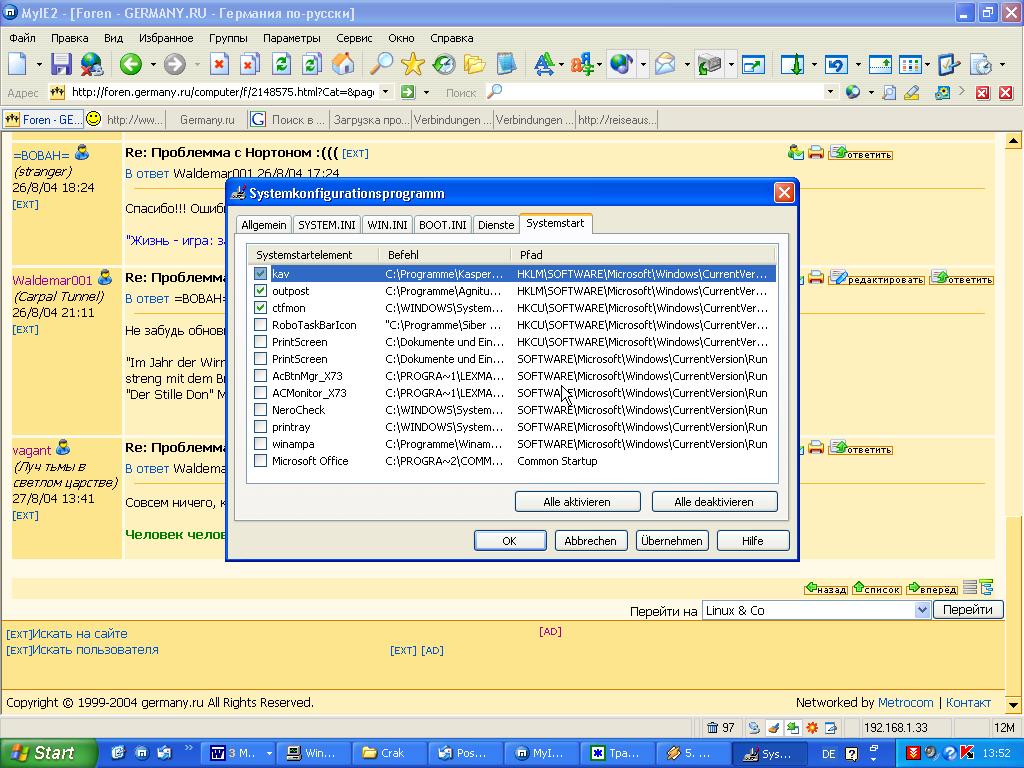
Task: Click the Befehl column header
Action: [445, 255]
